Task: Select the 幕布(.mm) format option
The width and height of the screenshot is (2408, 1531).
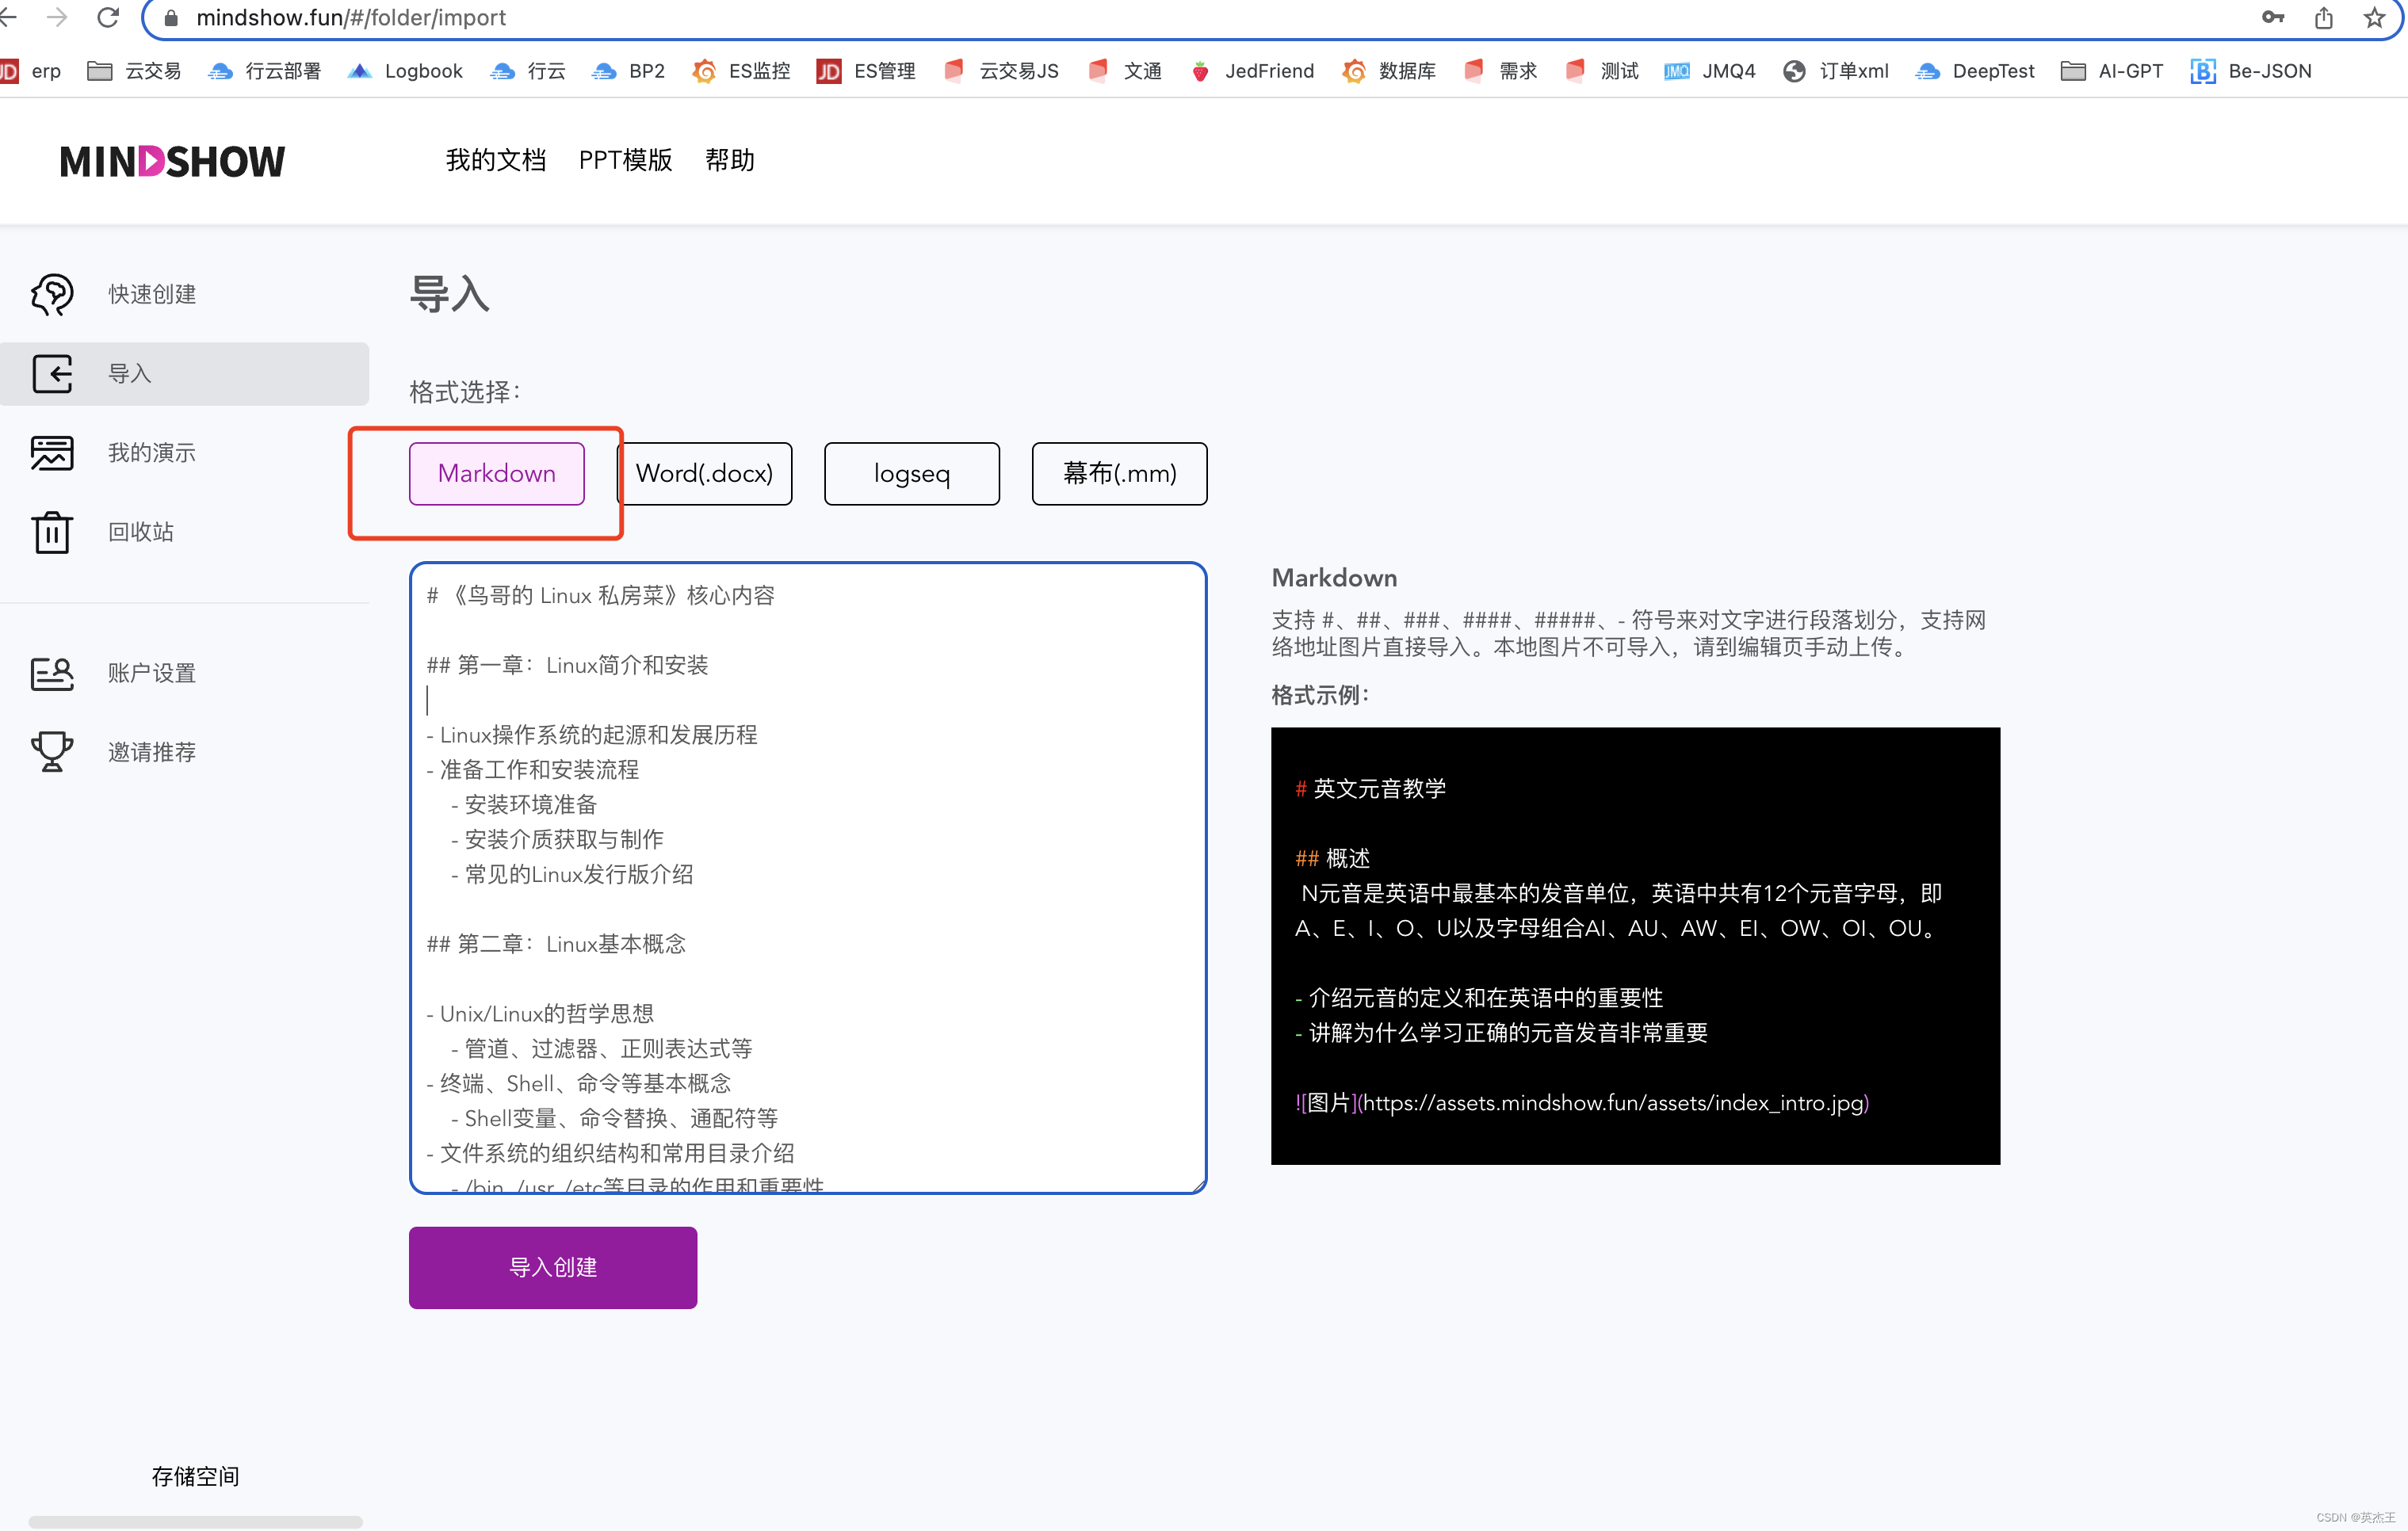Action: (1120, 473)
